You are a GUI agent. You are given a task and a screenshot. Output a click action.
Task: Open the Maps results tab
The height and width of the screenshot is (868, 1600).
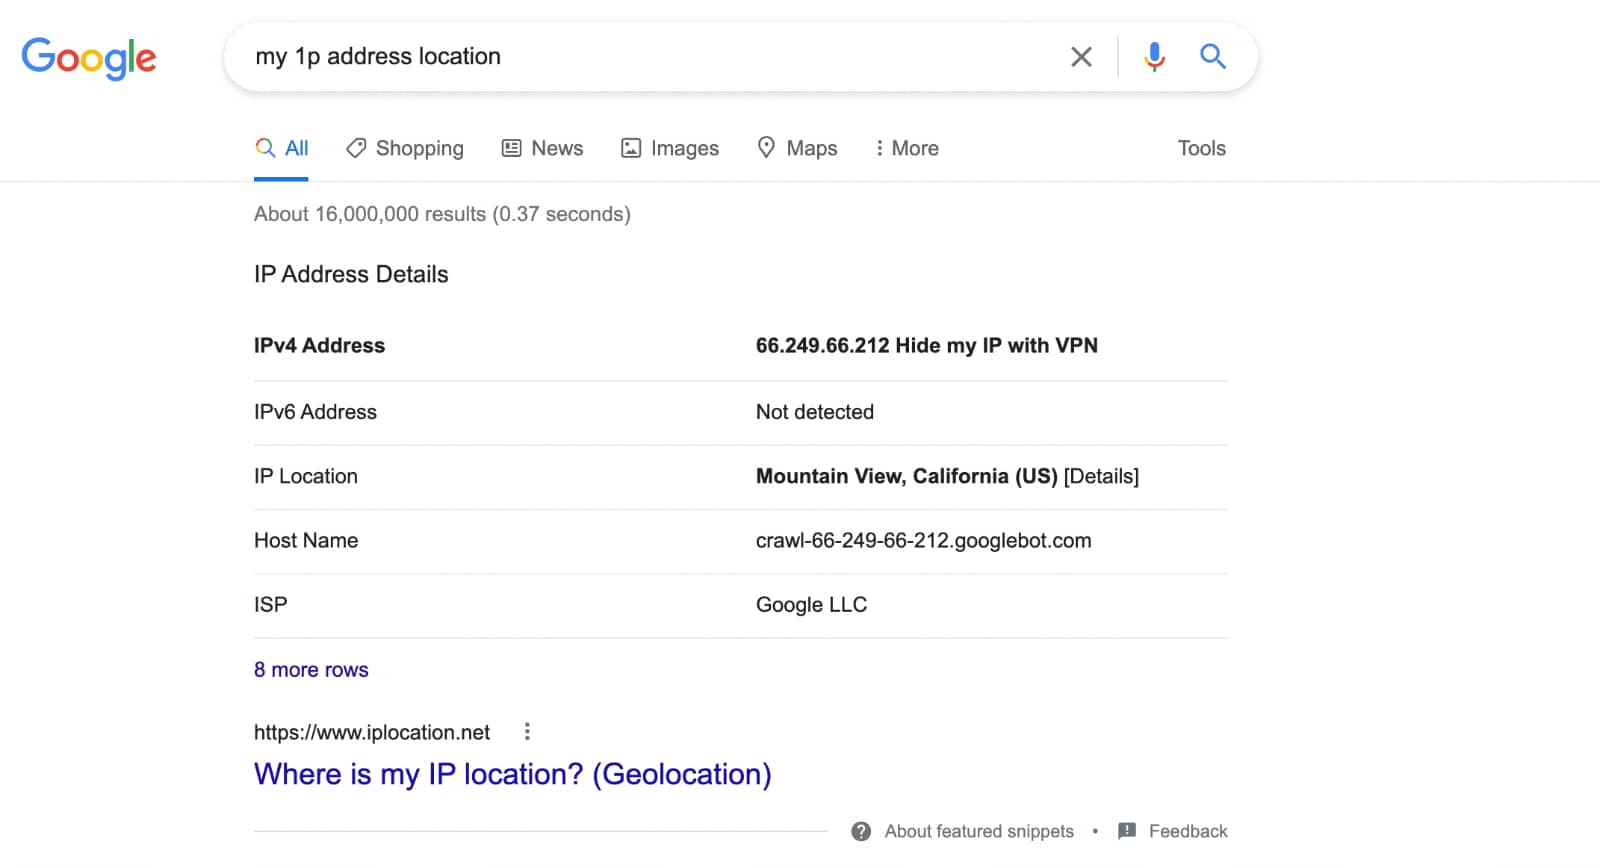(797, 149)
